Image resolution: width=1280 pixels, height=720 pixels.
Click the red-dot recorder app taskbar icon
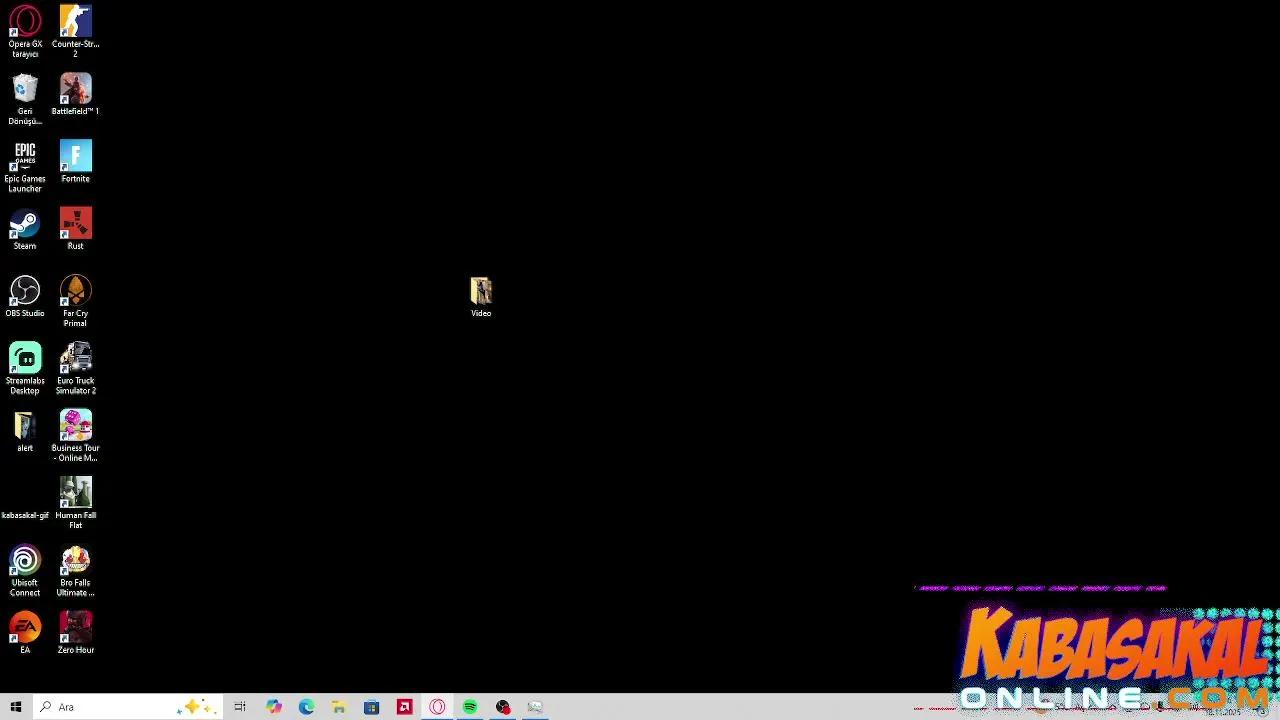[x=503, y=707]
